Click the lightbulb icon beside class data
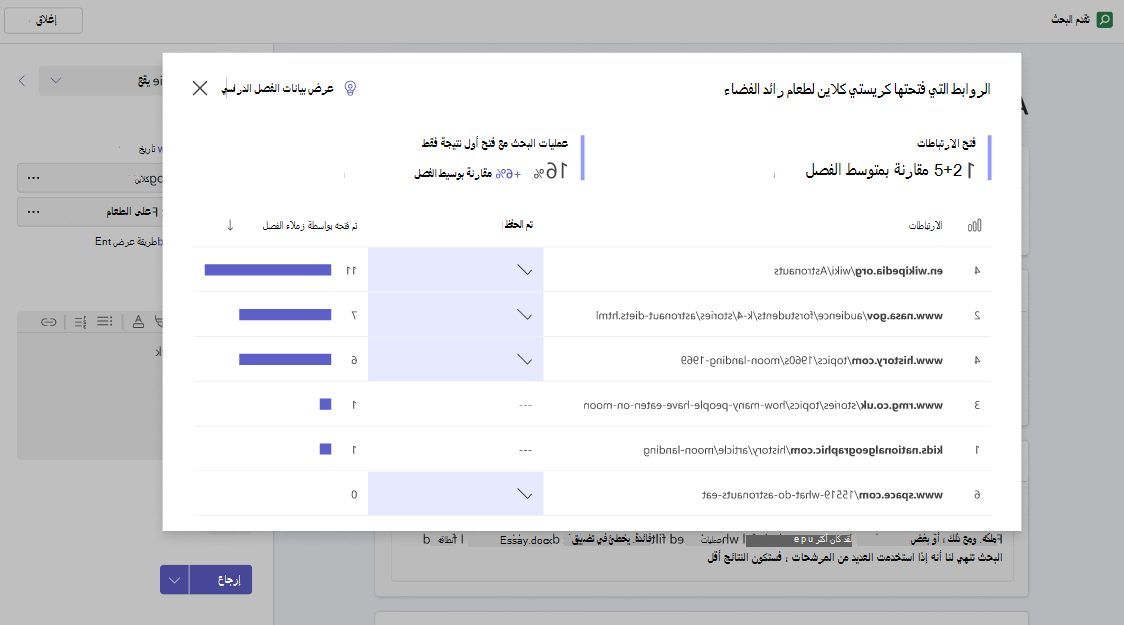The height and width of the screenshot is (625, 1124). coord(350,88)
